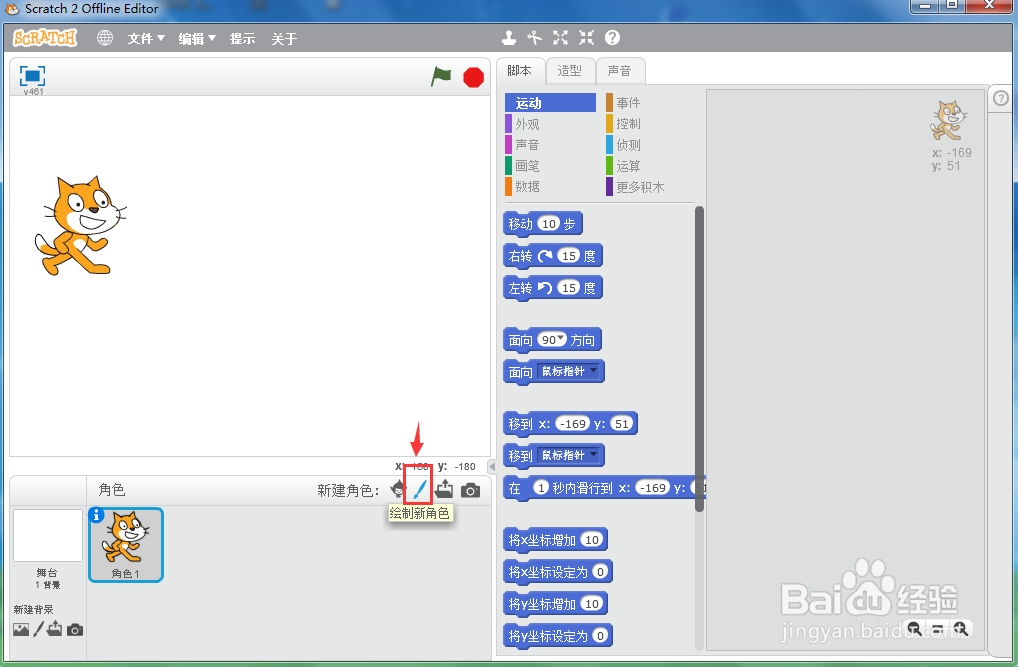Click the Scratch logo
1018x667 pixels.
click(45, 38)
